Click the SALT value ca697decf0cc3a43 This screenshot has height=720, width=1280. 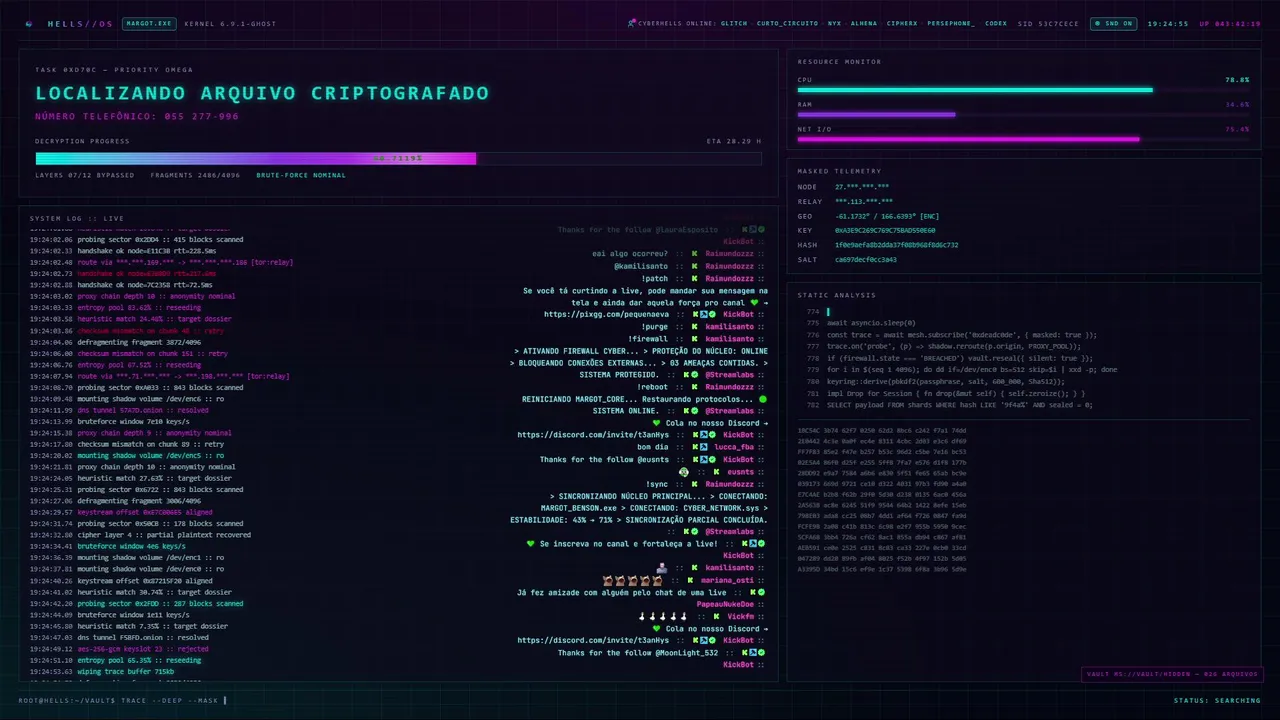[x=866, y=259]
